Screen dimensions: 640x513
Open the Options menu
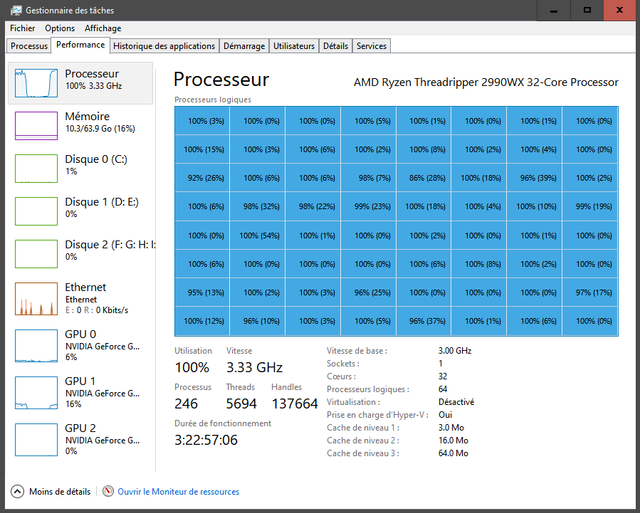click(x=60, y=28)
